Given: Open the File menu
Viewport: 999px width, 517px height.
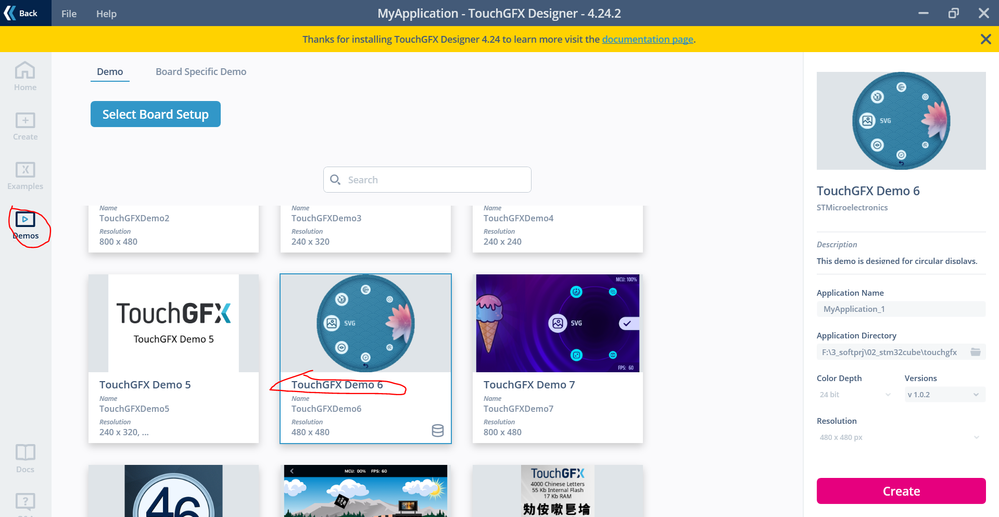Looking at the screenshot, I should tap(69, 13).
